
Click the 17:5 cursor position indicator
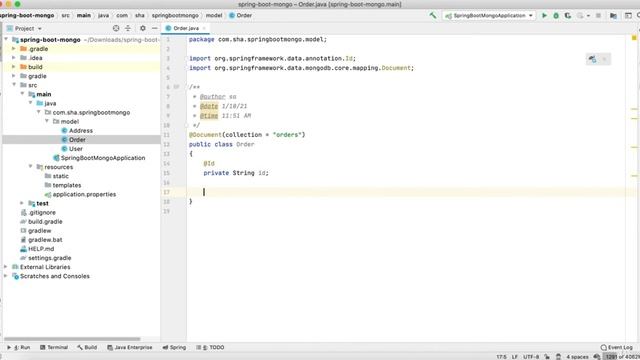pyautogui.click(x=501, y=357)
